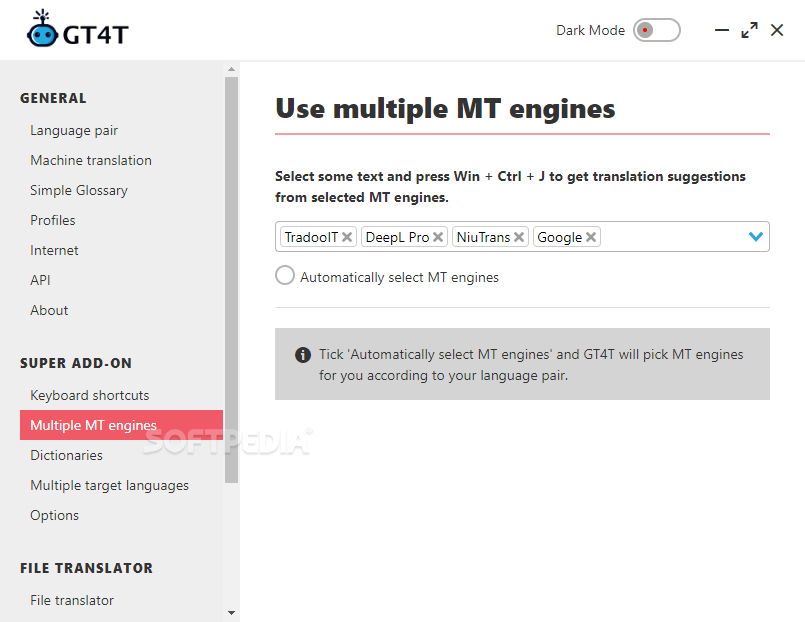Click the Google engine tag label
Viewport: 805px width, 622px height.
pyautogui.click(x=559, y=237)
